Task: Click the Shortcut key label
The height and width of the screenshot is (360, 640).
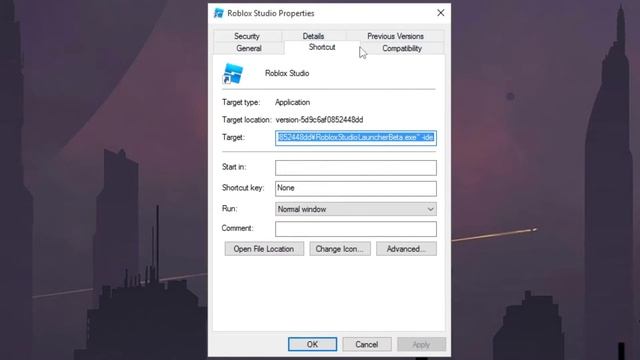Action: 243,188
